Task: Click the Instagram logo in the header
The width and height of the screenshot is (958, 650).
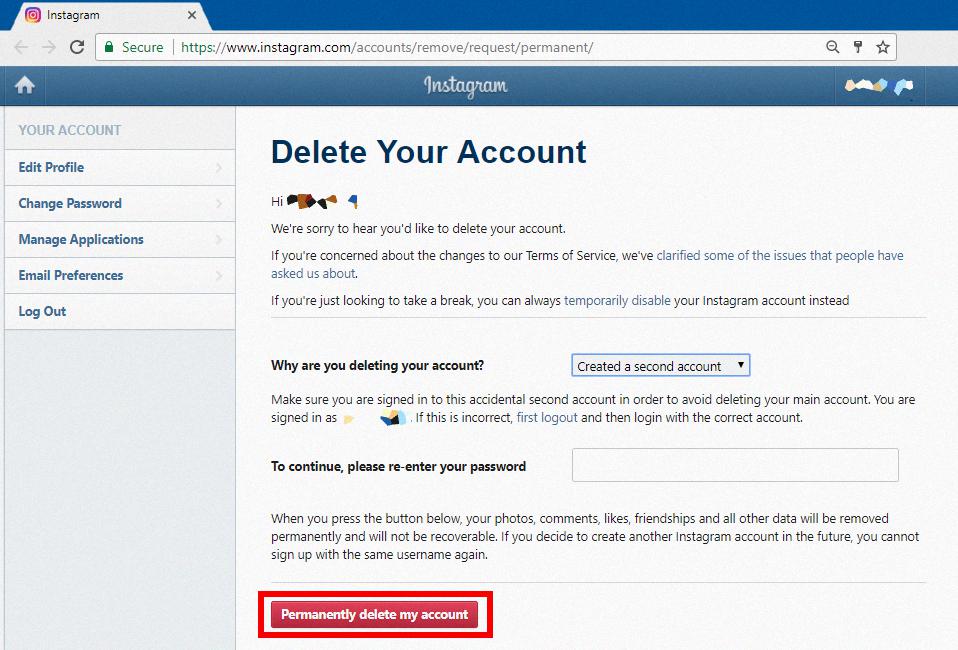Action: (466, 86)
